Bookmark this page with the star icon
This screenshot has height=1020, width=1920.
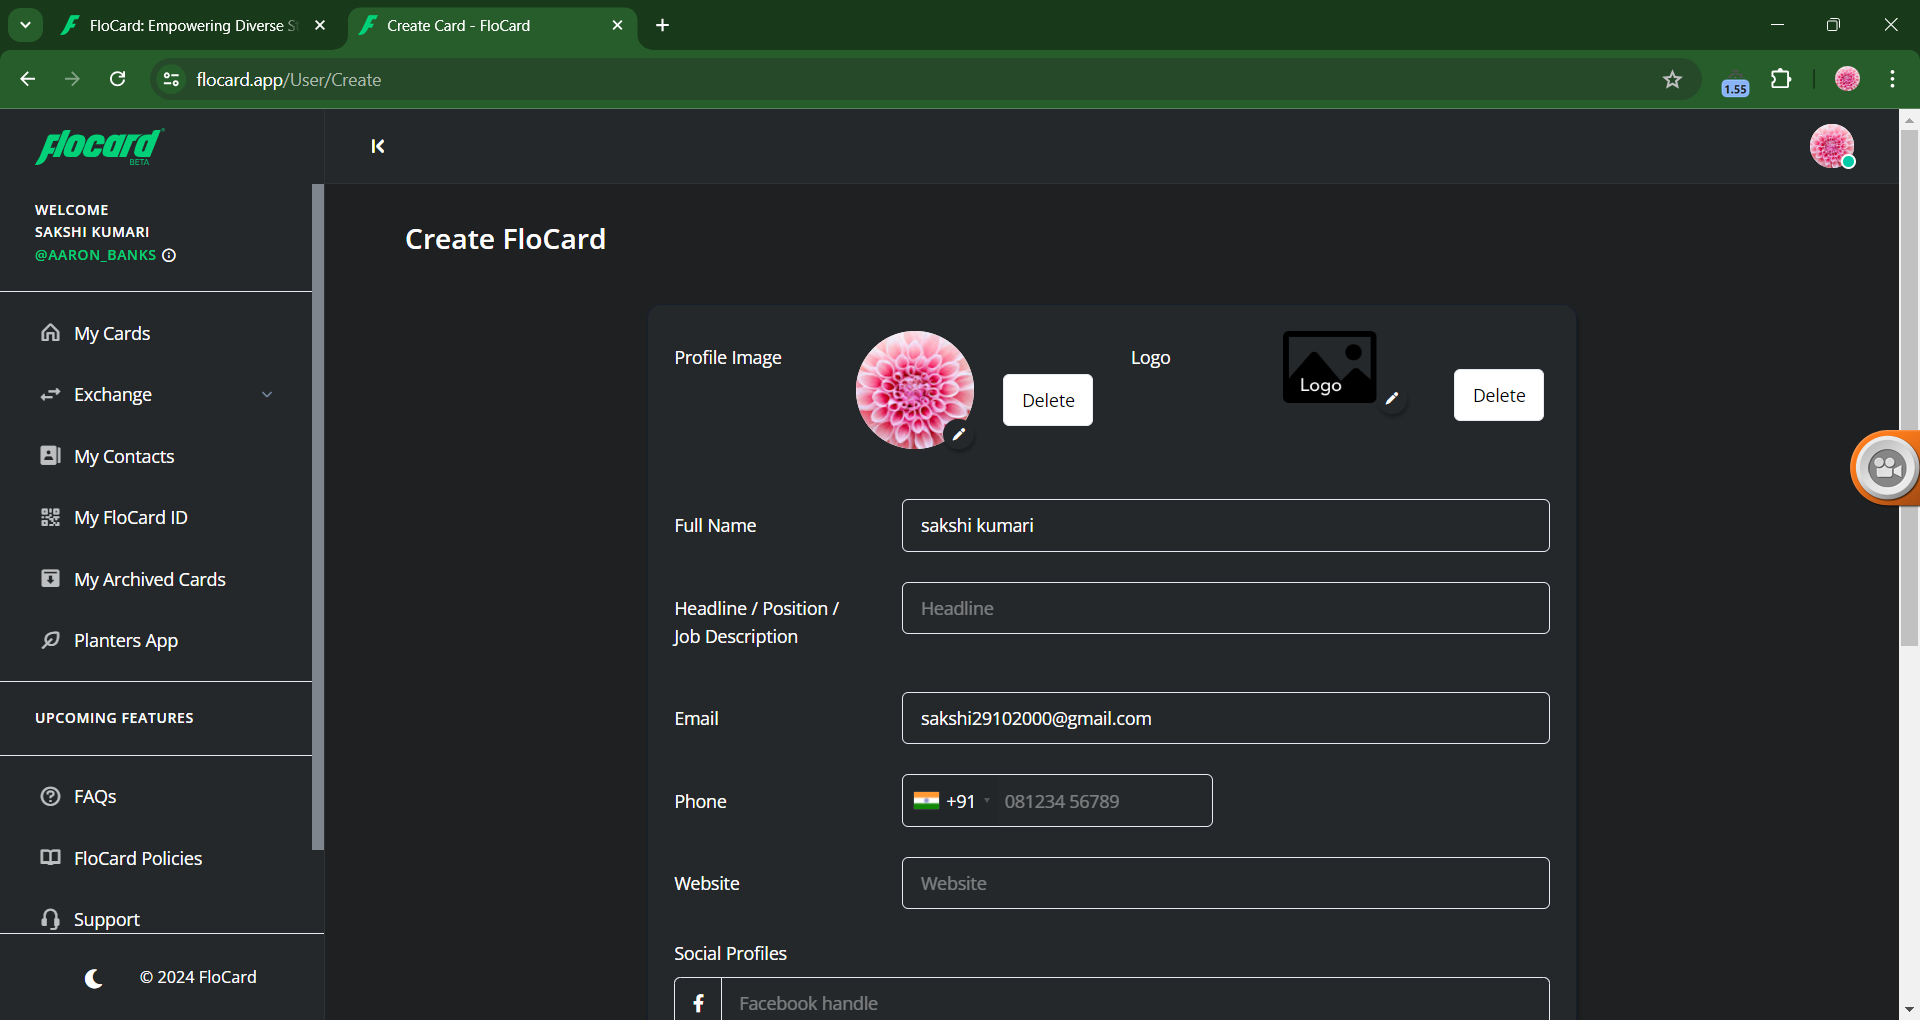1672,80
